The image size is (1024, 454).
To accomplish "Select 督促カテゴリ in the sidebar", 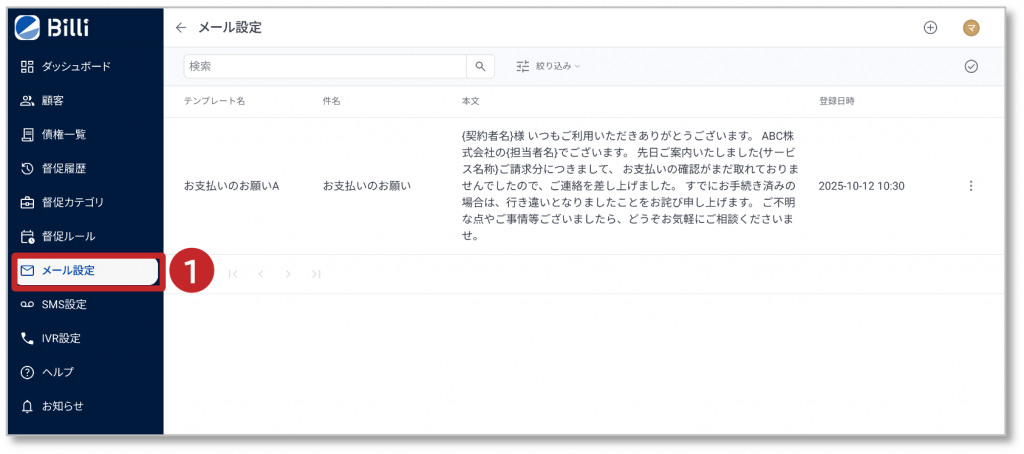I will pos(72,202).
